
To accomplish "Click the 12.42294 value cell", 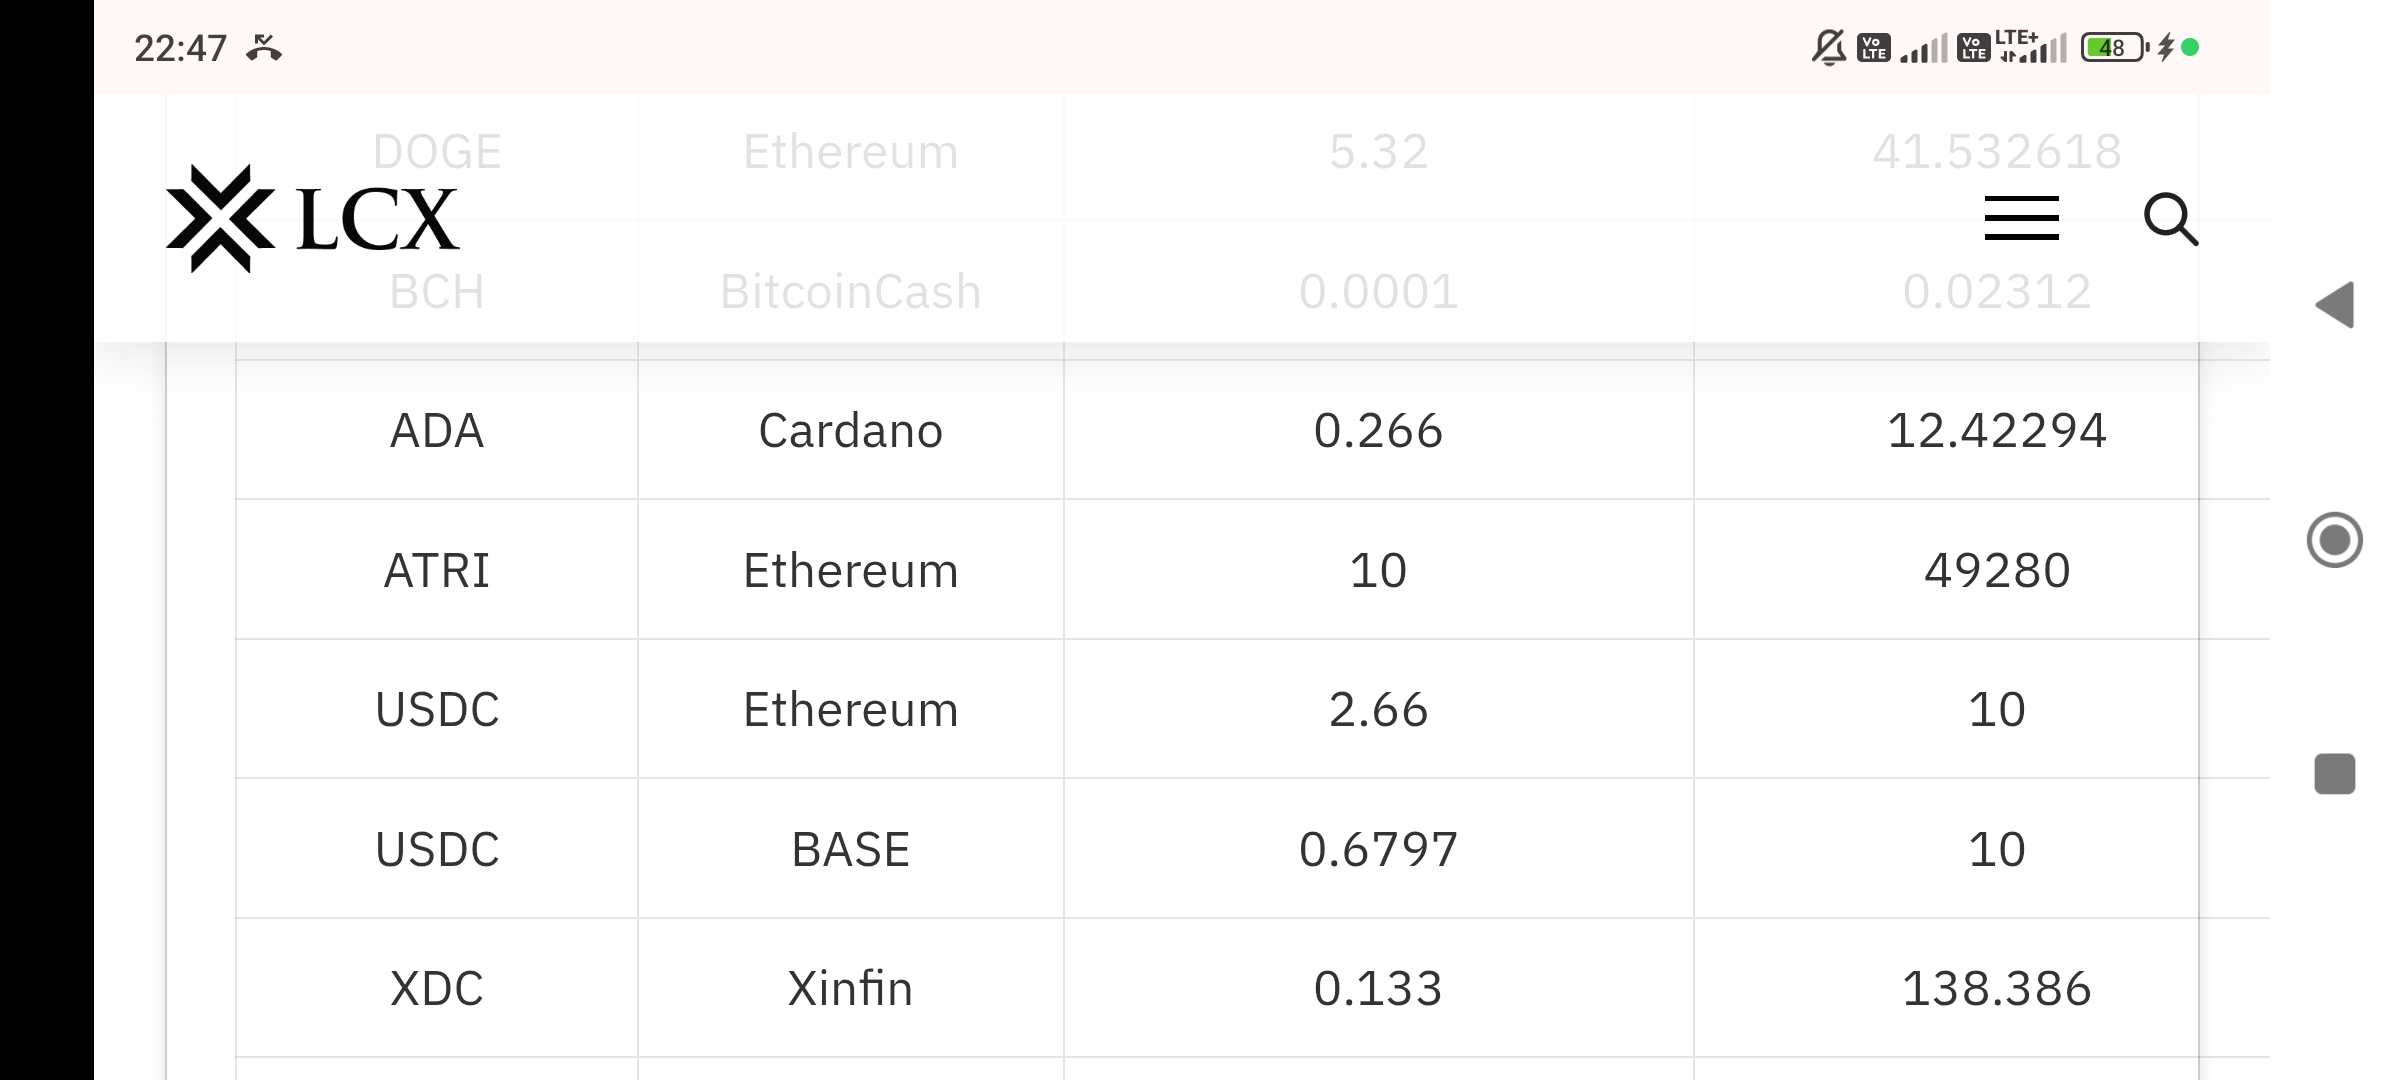I will tap(1997, 430).
